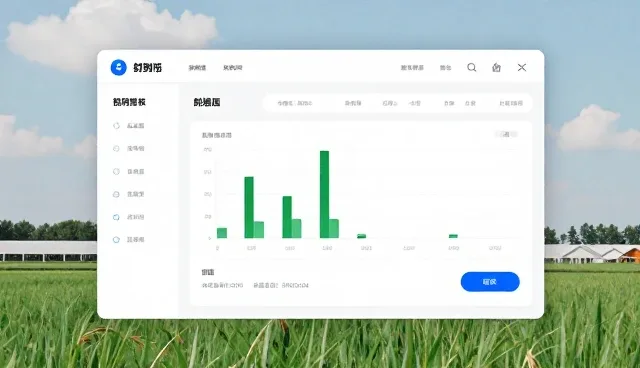Select the first sidebar entry's circle icon
Screen dimensions: 640x368
coord(116,126)
